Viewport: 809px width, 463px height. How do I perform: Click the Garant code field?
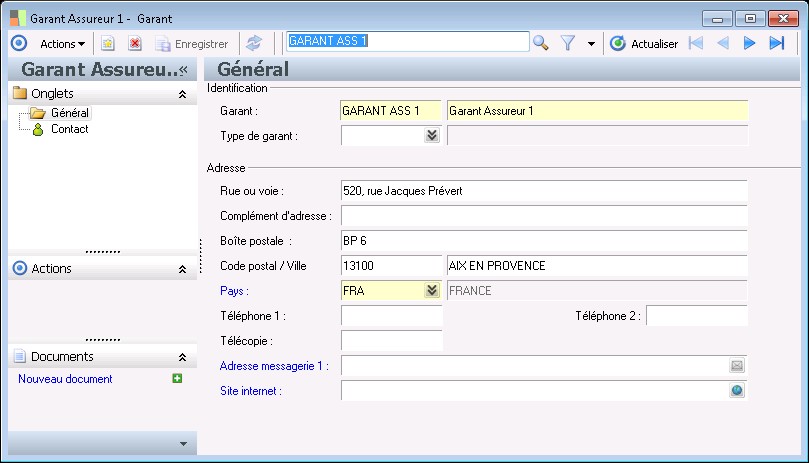pos(391,111)
